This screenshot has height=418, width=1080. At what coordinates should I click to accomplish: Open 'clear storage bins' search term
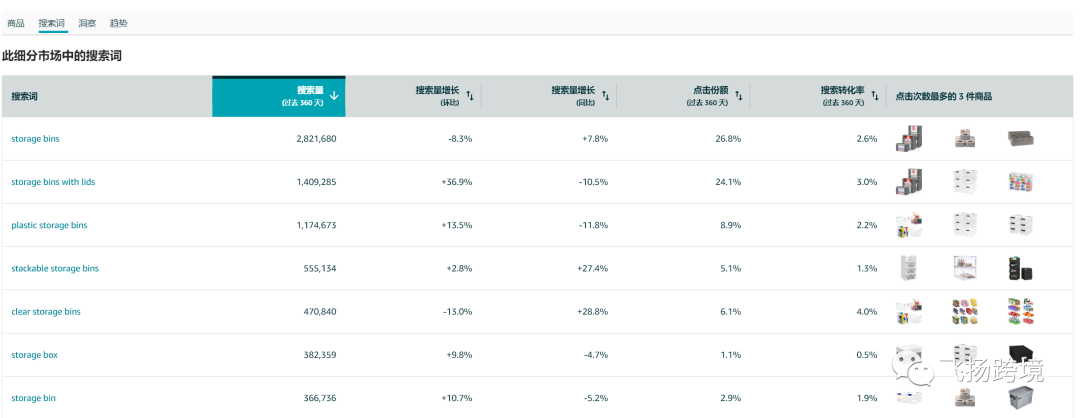[x=46, y=312]
